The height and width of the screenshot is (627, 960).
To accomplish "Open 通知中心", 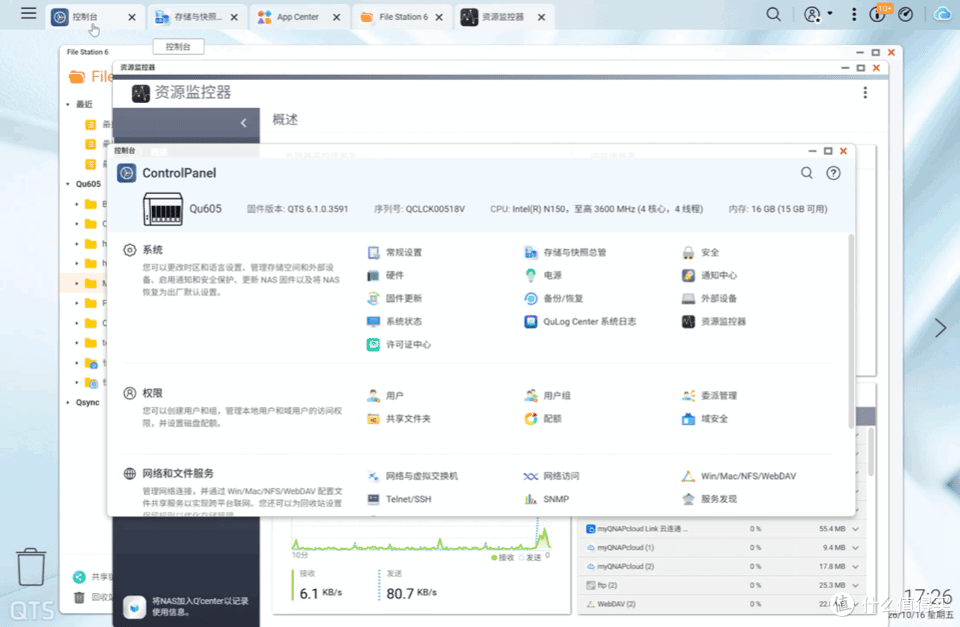I will (710, 276).
